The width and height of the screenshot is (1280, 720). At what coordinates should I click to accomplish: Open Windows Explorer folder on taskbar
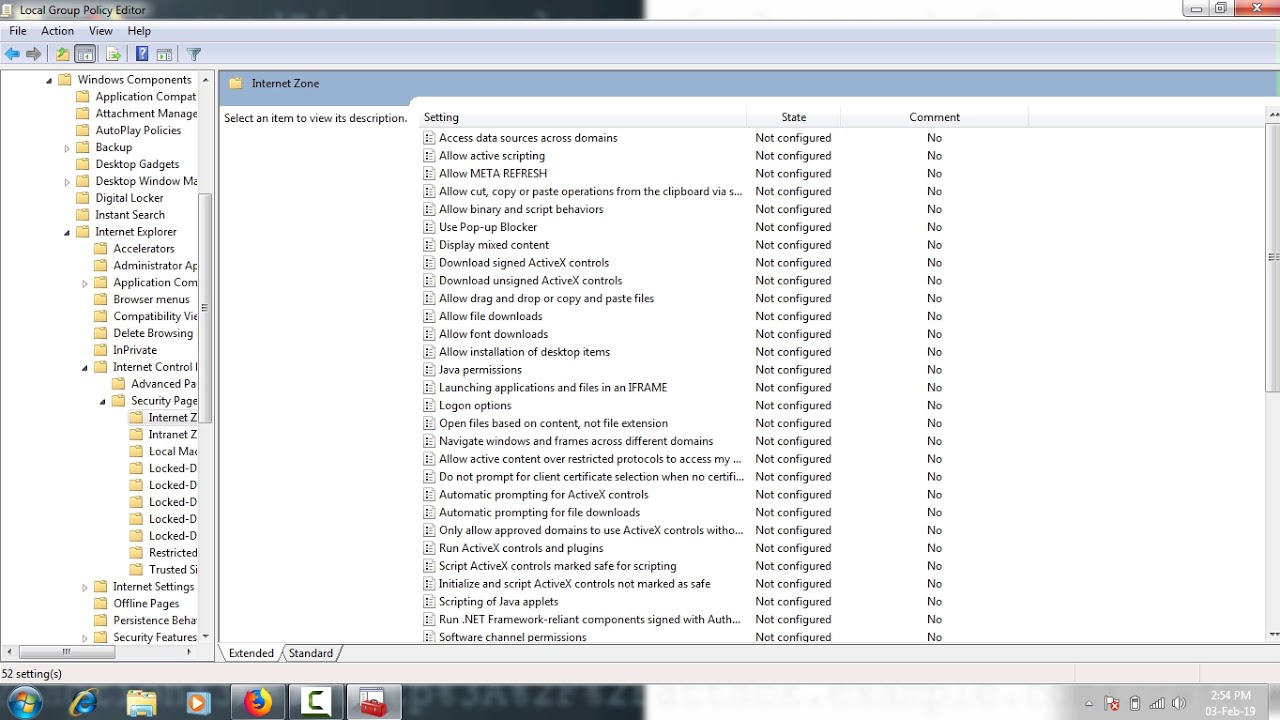point(142,703)
